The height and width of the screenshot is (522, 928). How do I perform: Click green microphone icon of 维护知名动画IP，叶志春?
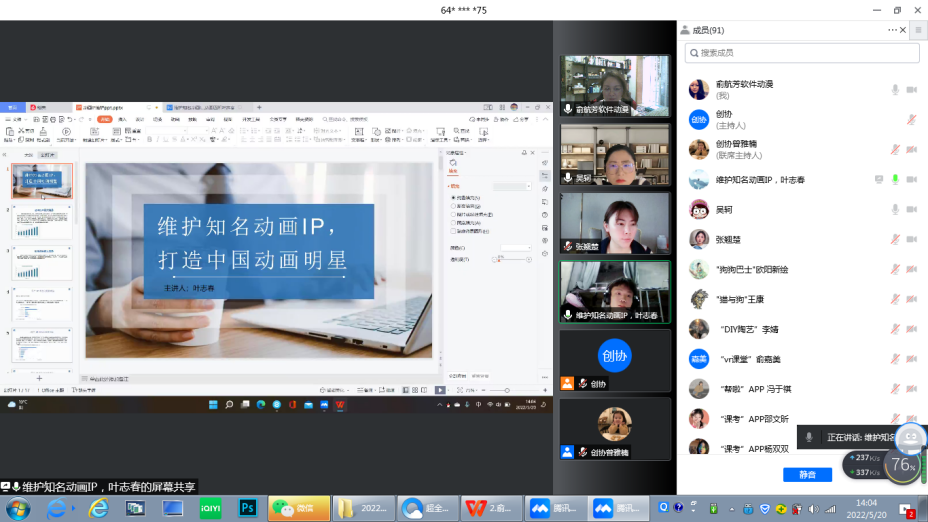pyautogui.click(x=895, y=180)
